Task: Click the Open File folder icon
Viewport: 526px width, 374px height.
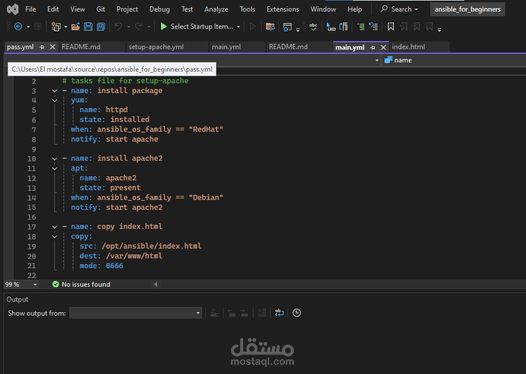Action: pos(75,26)
